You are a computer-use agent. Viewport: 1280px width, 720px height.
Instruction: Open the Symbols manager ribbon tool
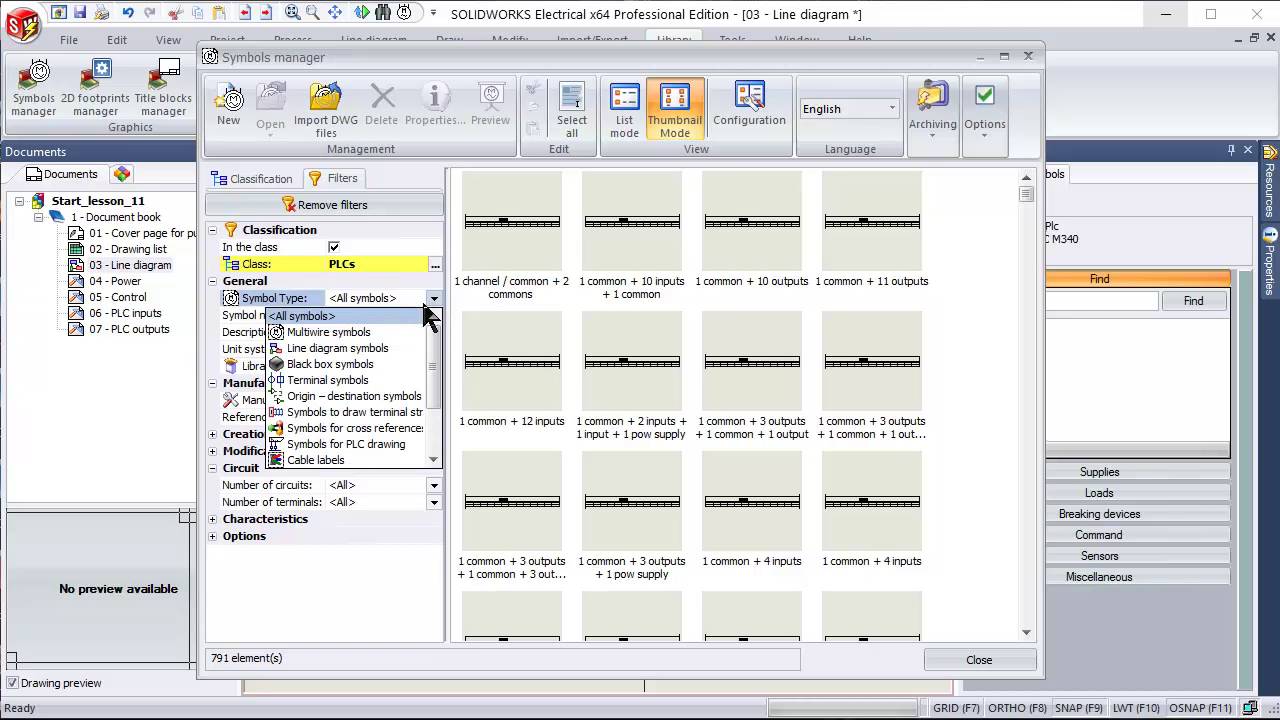pyautogui.click(x=34, y=88)
